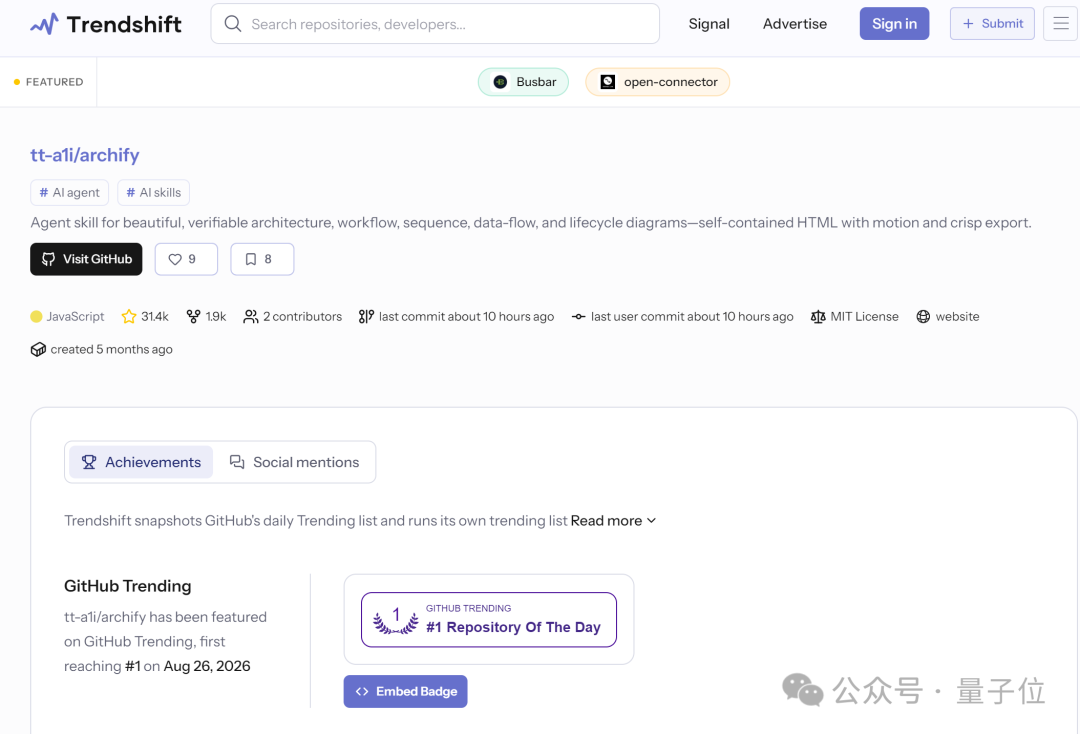Screen dimensions: 1080x734
Task: Click the Busbar logo icon
Action: pos(501,82)
